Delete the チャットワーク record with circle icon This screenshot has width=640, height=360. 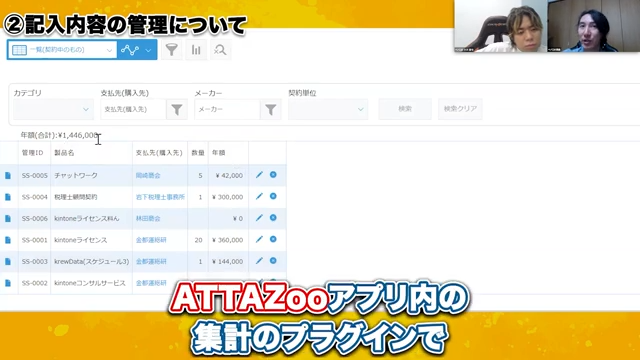point(273,175)
